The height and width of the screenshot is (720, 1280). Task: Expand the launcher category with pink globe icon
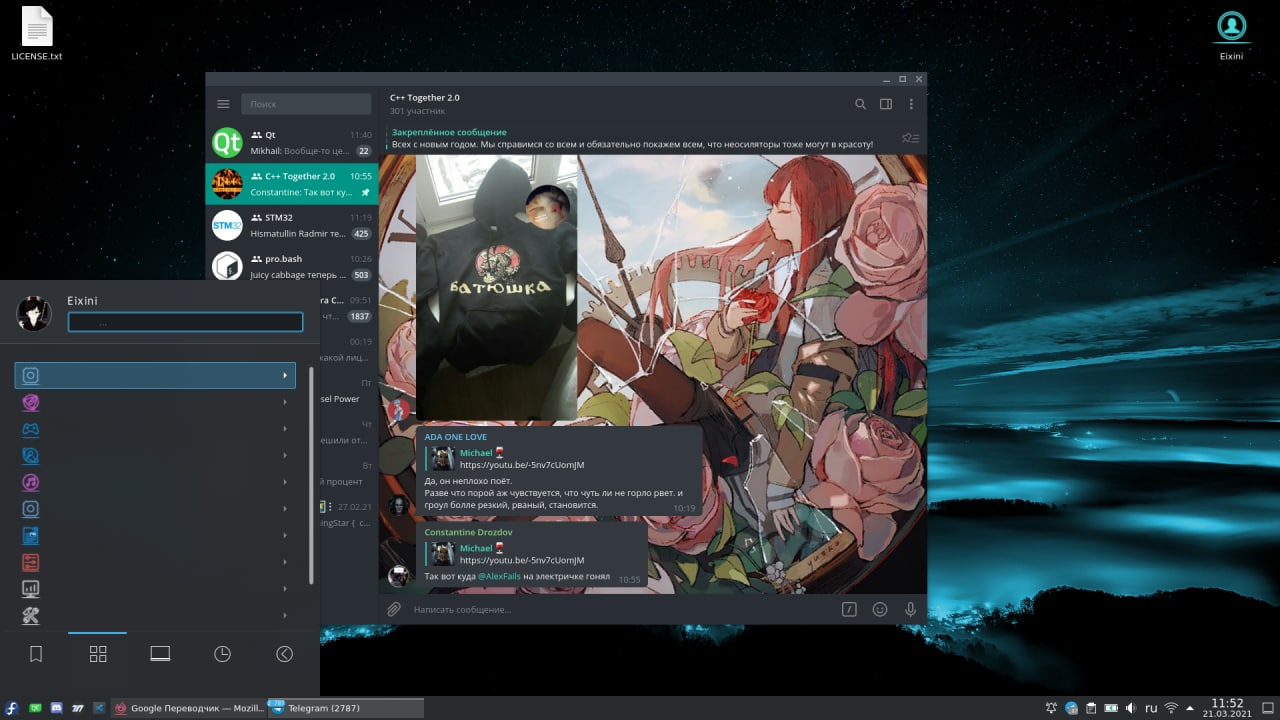(155, 402)
